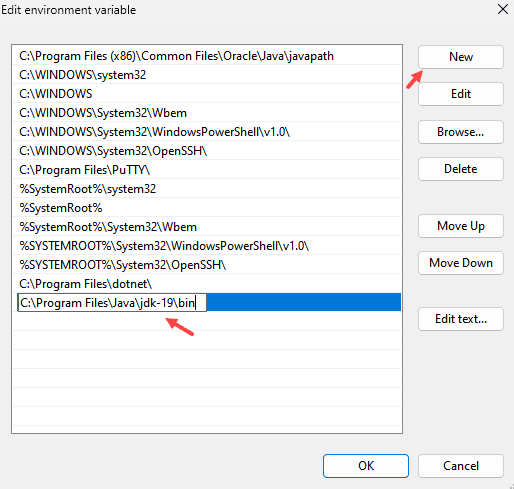
Task: Select the %SystemRoot%\system32 entry
Action: click(x=207, y=189)
